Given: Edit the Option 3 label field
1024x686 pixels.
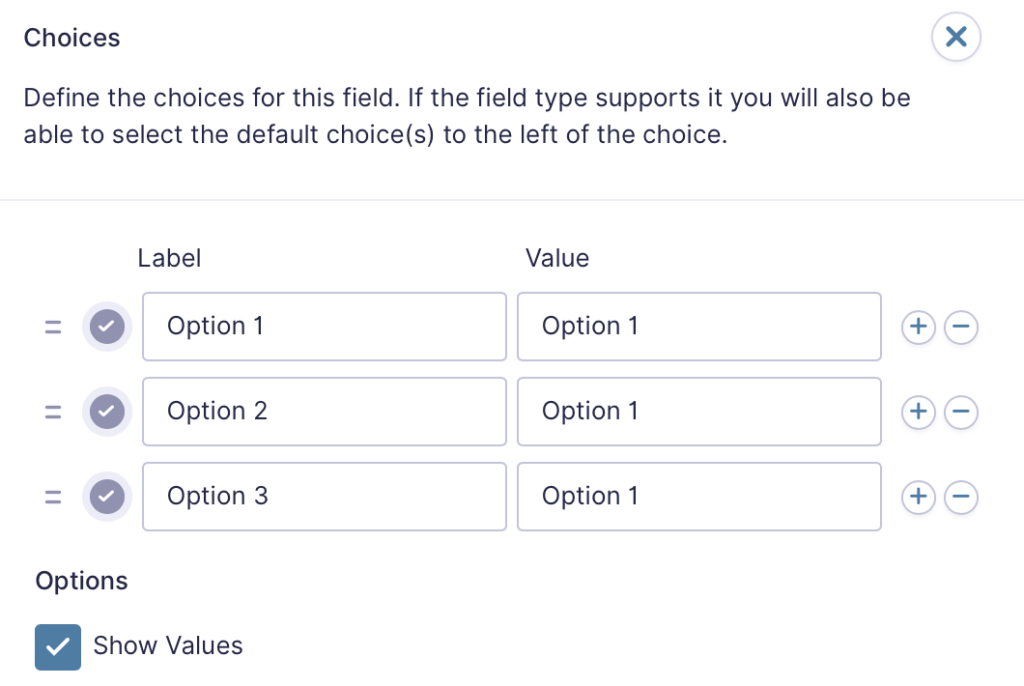Looking at the screenshot, I should point(325,497).
